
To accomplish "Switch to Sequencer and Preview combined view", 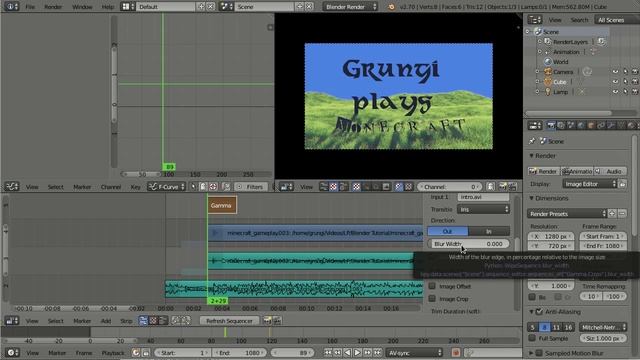I will [163, 321].
